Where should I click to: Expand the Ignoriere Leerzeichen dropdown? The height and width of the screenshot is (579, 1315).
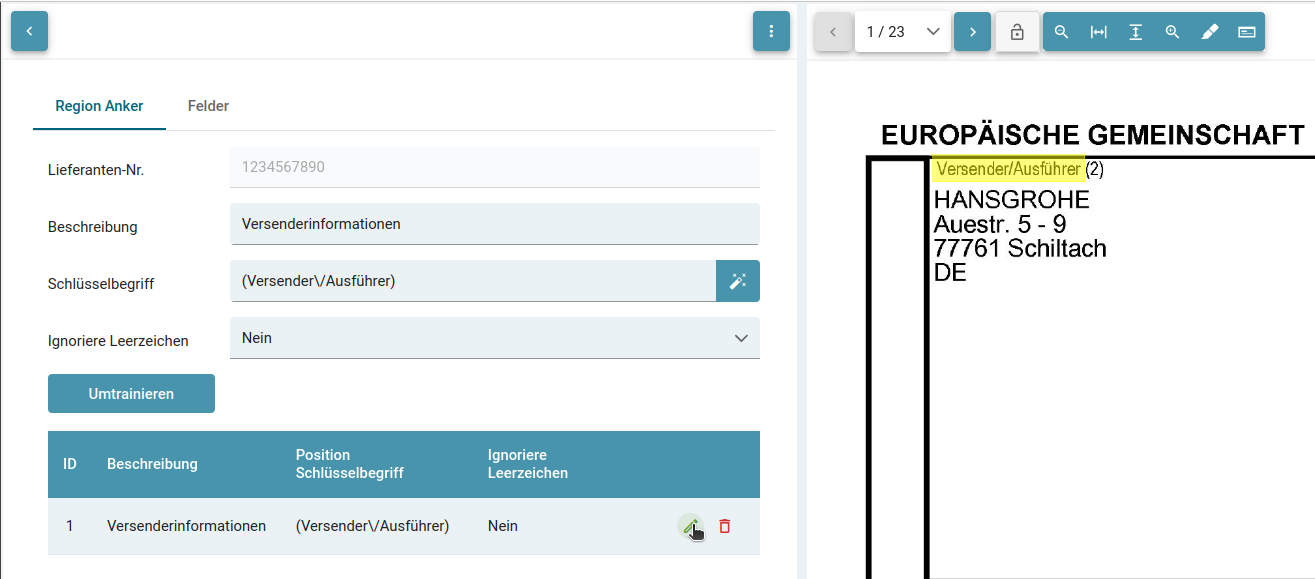[x=494, y=338]
